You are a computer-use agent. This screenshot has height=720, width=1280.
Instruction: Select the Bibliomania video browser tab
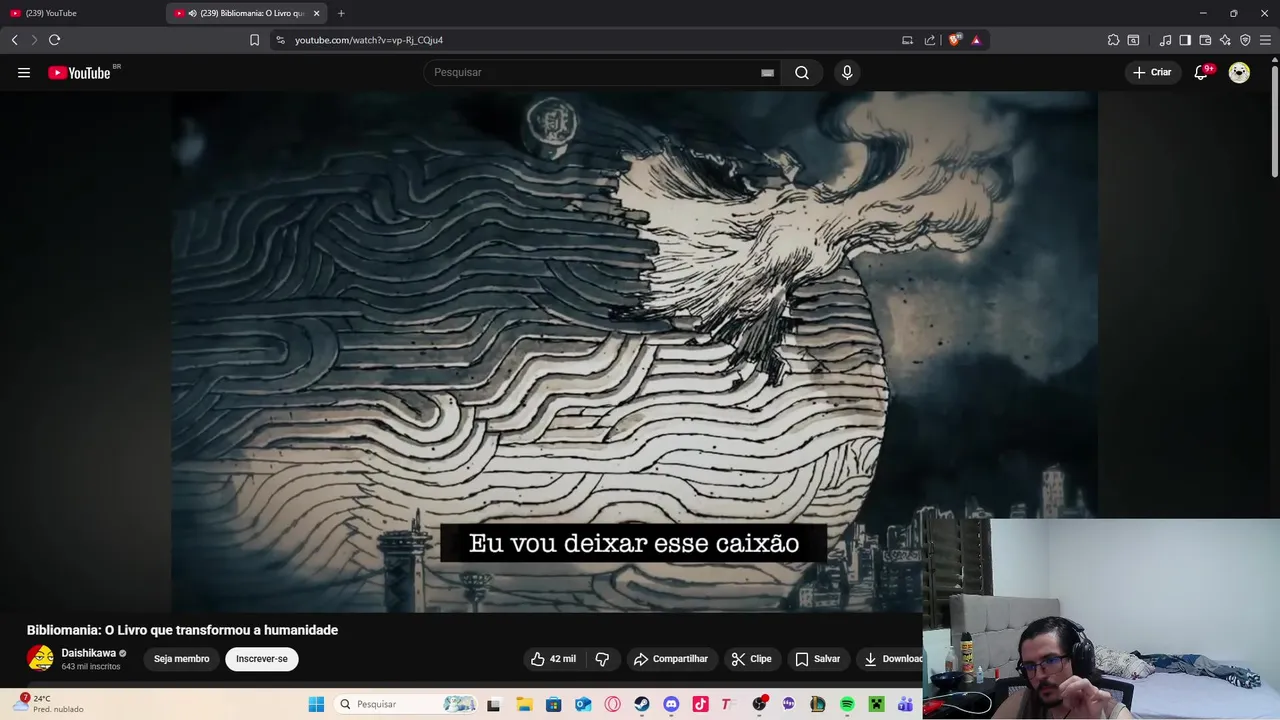pos(245,13)
